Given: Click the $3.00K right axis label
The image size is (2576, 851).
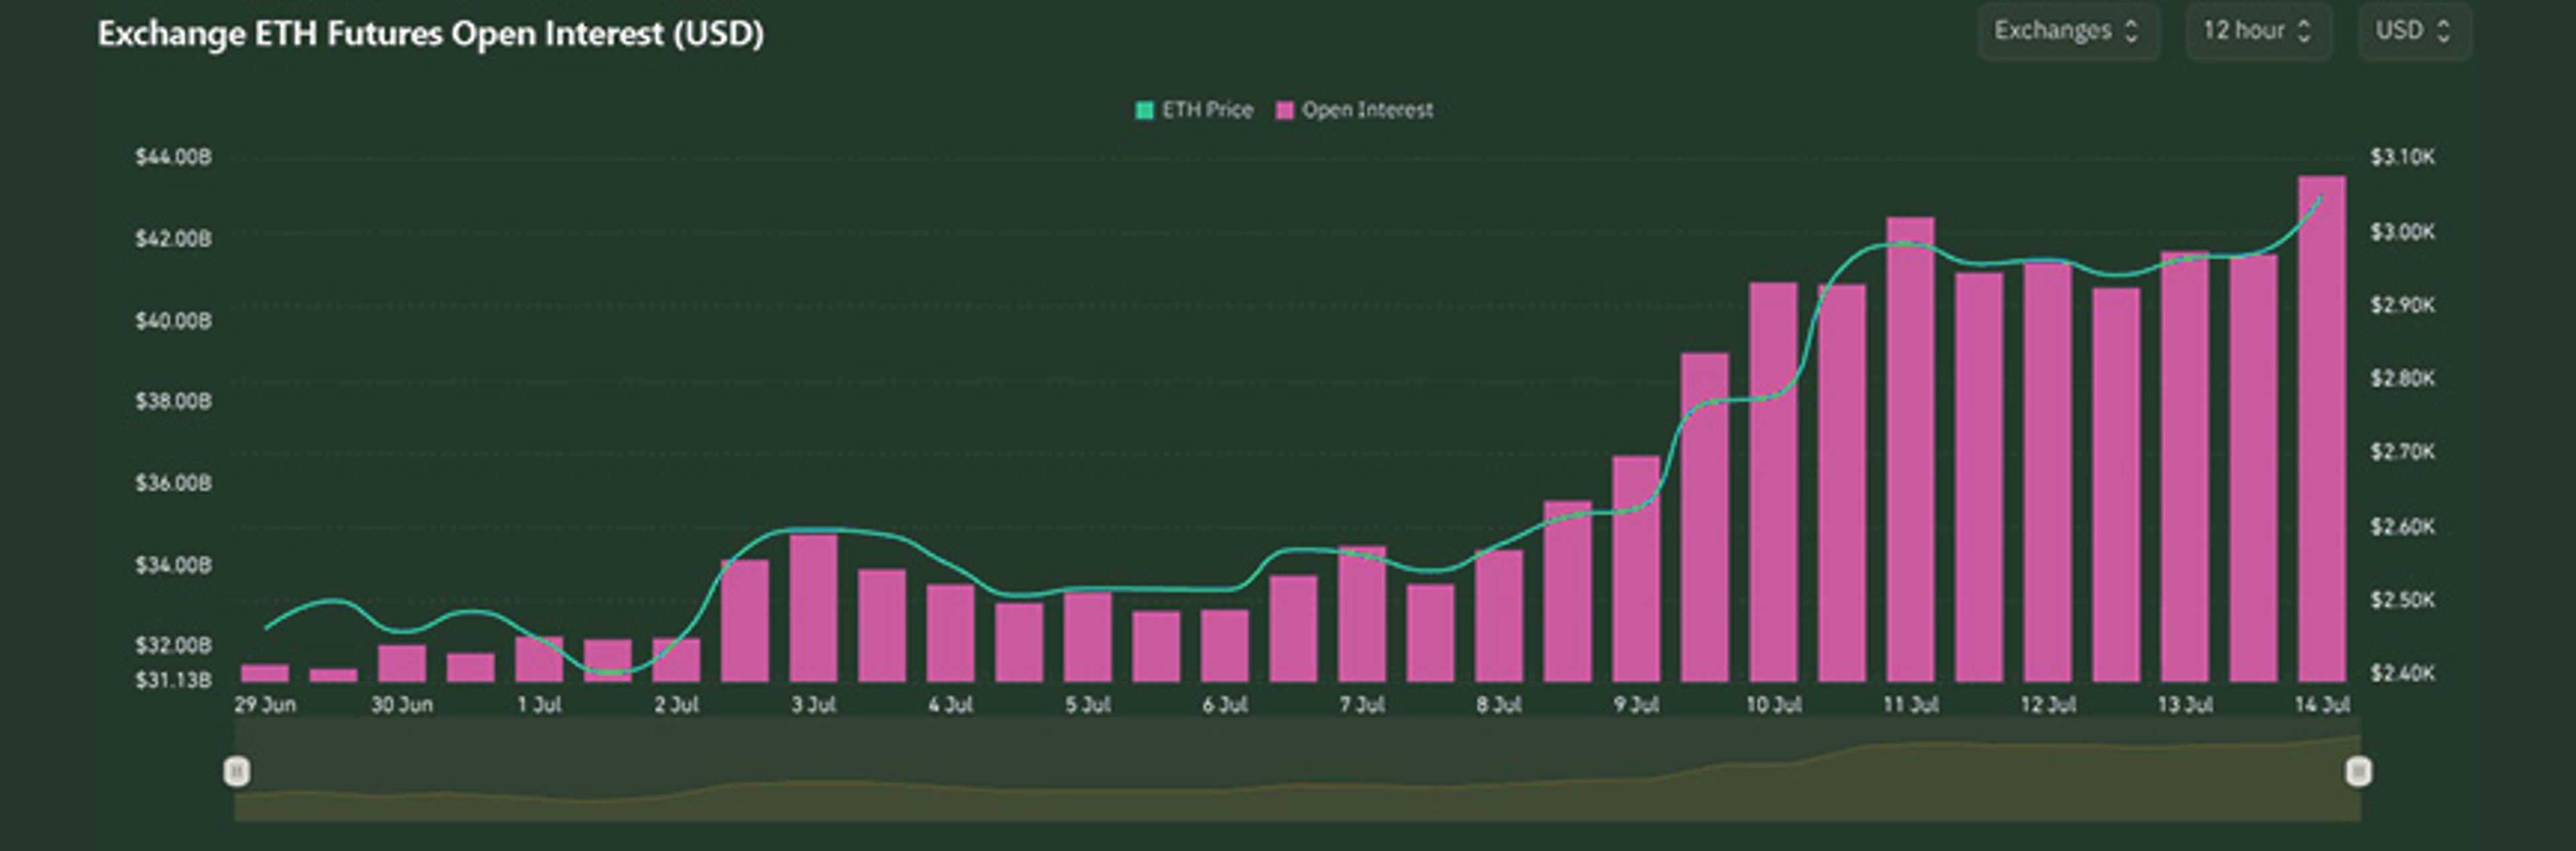Looking at the screenshot, I should tap(2402, 232).
